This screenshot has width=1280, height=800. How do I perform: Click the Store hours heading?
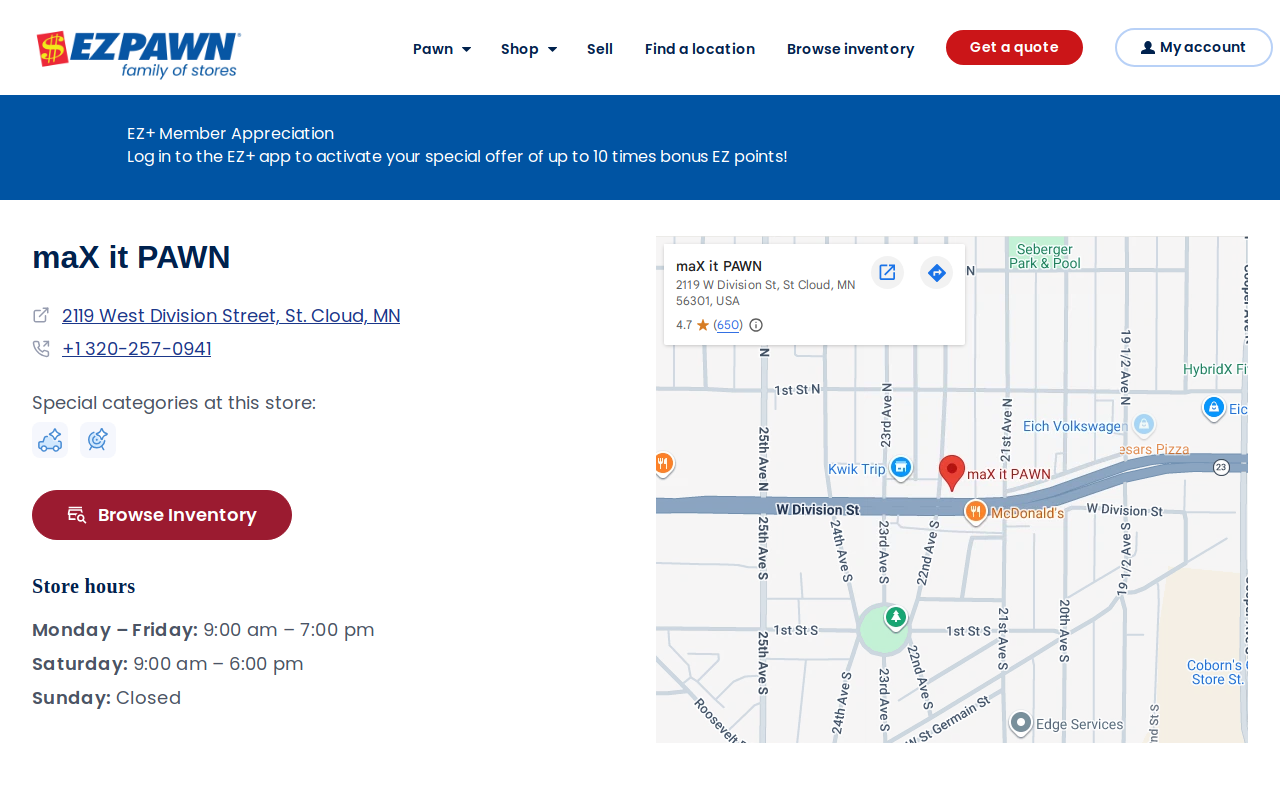point(84,586)
